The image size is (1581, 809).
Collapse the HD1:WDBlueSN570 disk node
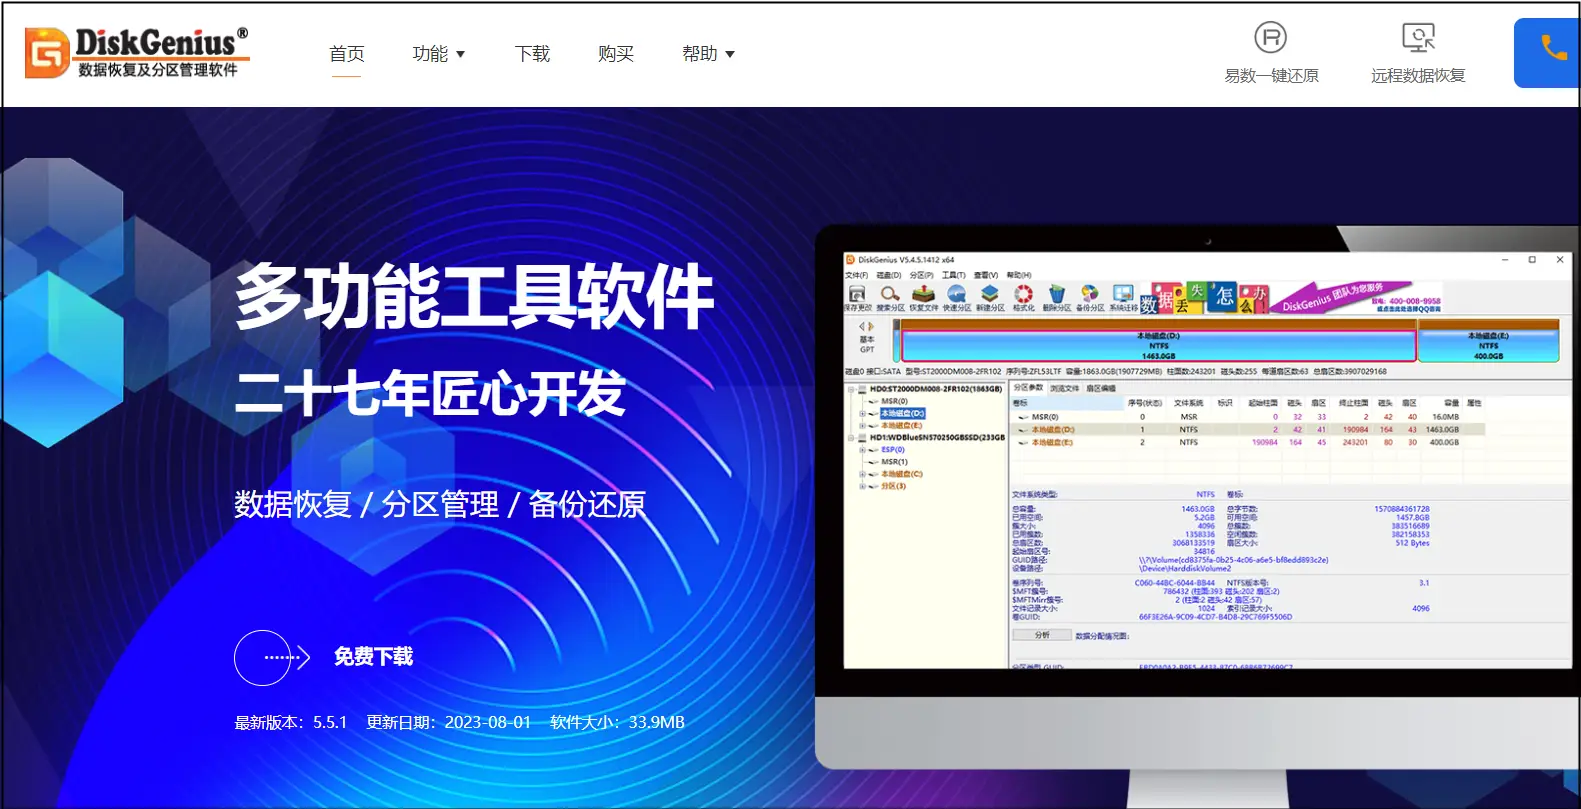click(852, 437)
